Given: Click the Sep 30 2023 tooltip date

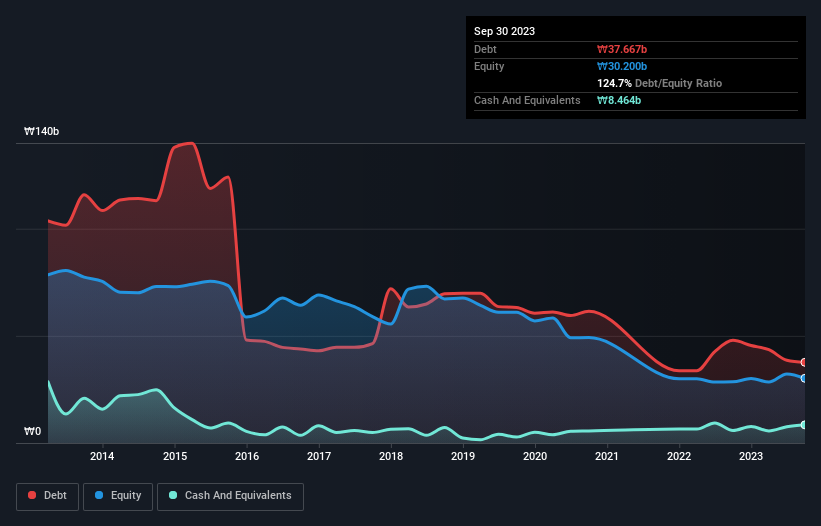Looking at the screenshot, I should pyautogui.click(x=504, y=31).
